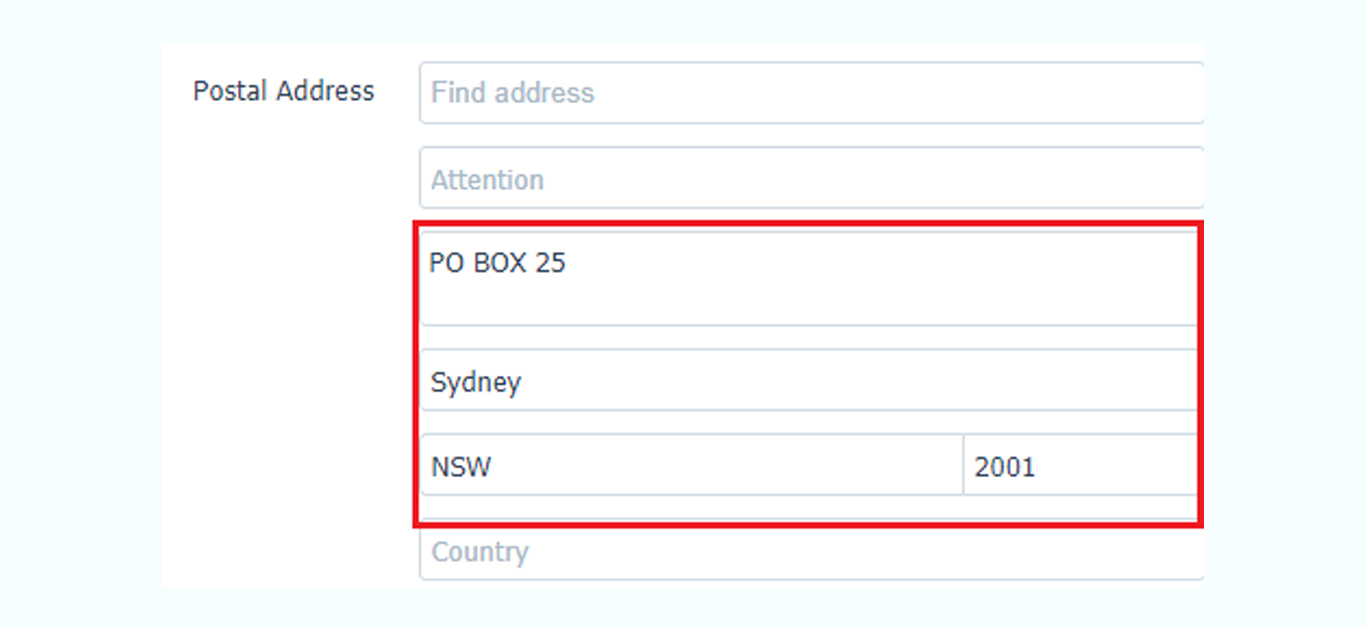Click the NSW state field
Viewport: 1366px width, 629px height.
tap(691, 465)
